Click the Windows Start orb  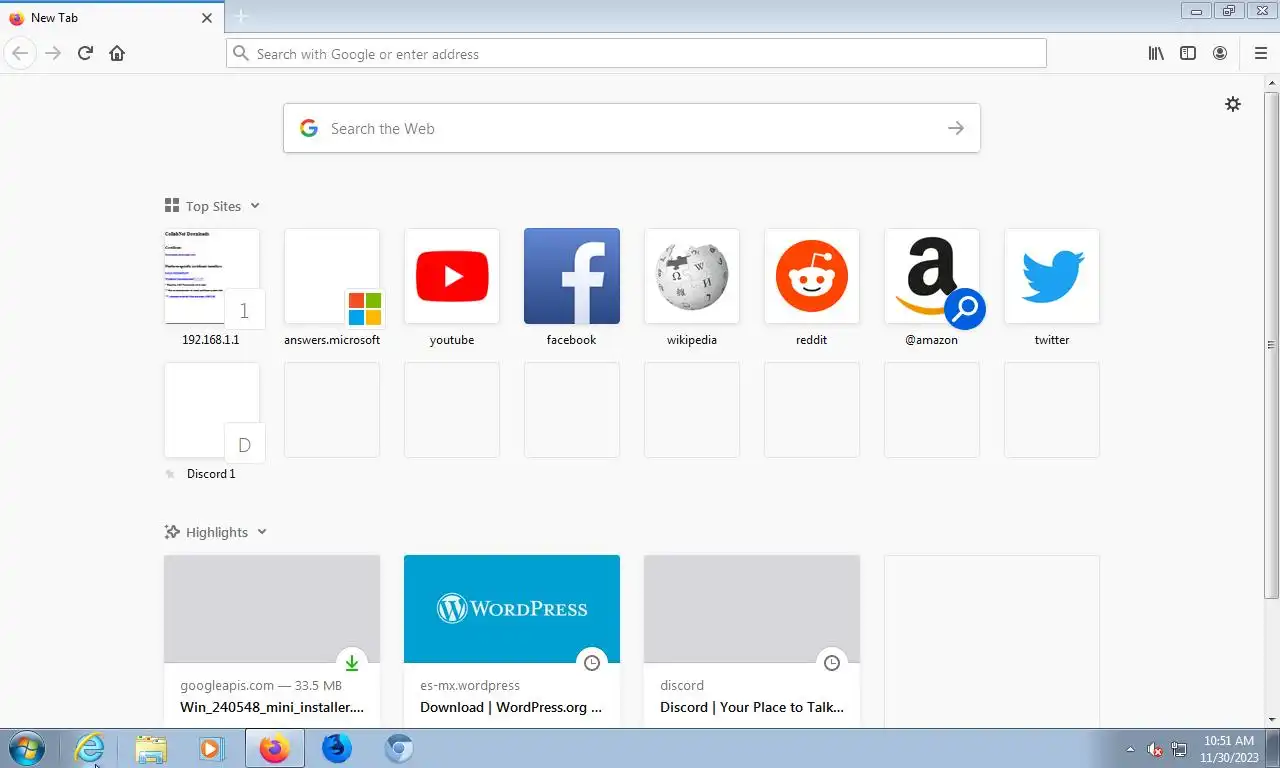coord(26,748)
